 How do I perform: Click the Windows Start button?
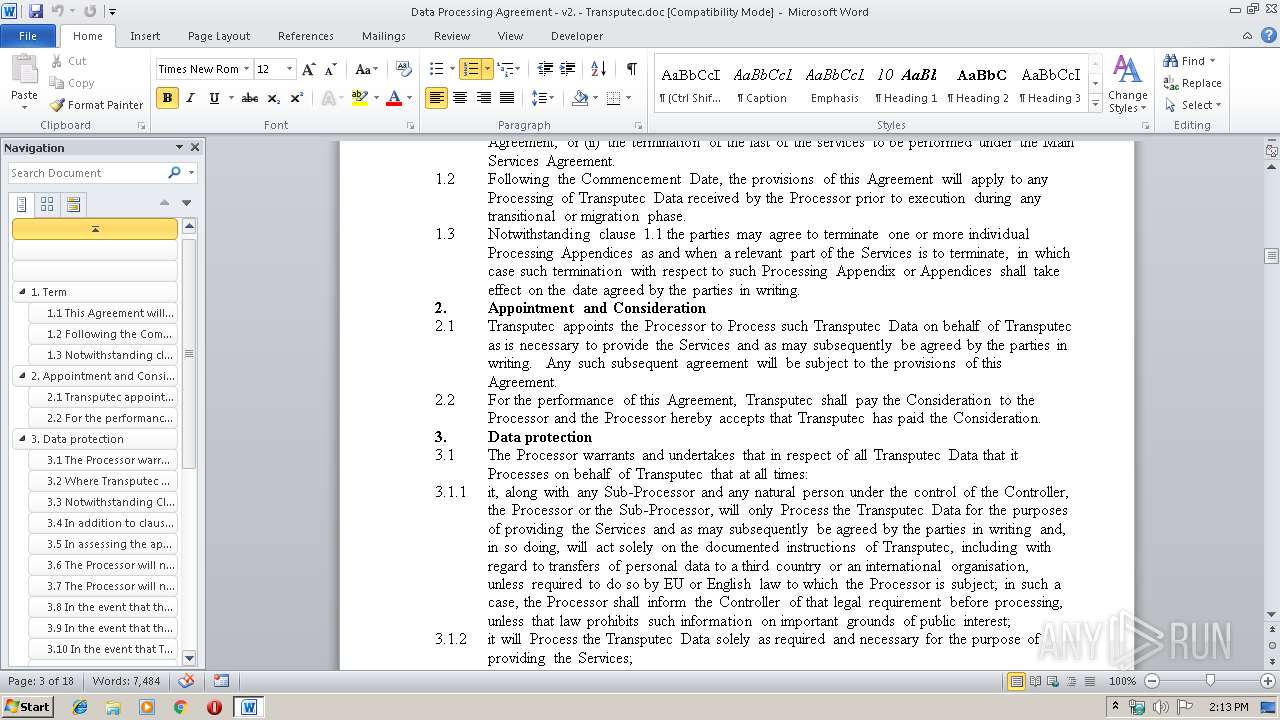click(x=27, y=706)
